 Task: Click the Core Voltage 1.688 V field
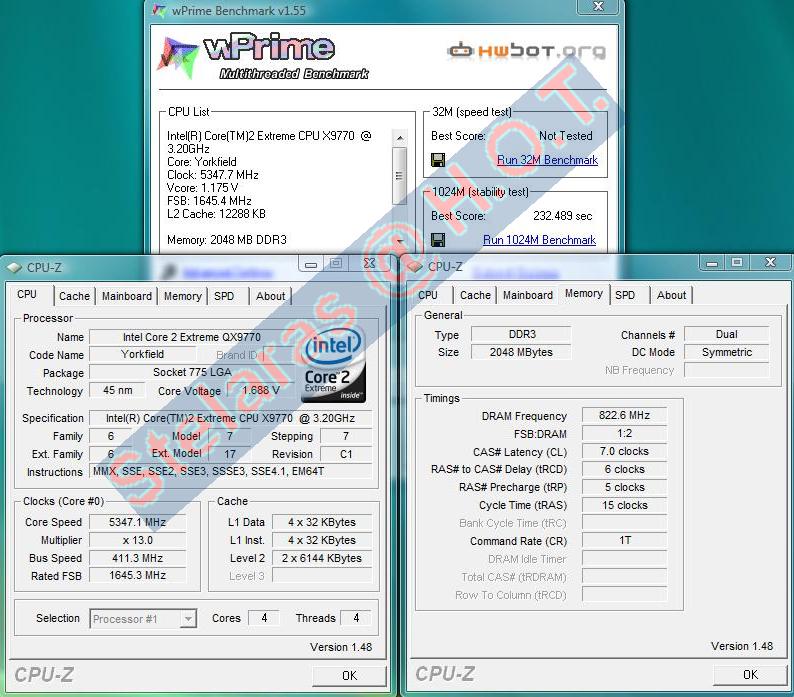coord(261,390)
